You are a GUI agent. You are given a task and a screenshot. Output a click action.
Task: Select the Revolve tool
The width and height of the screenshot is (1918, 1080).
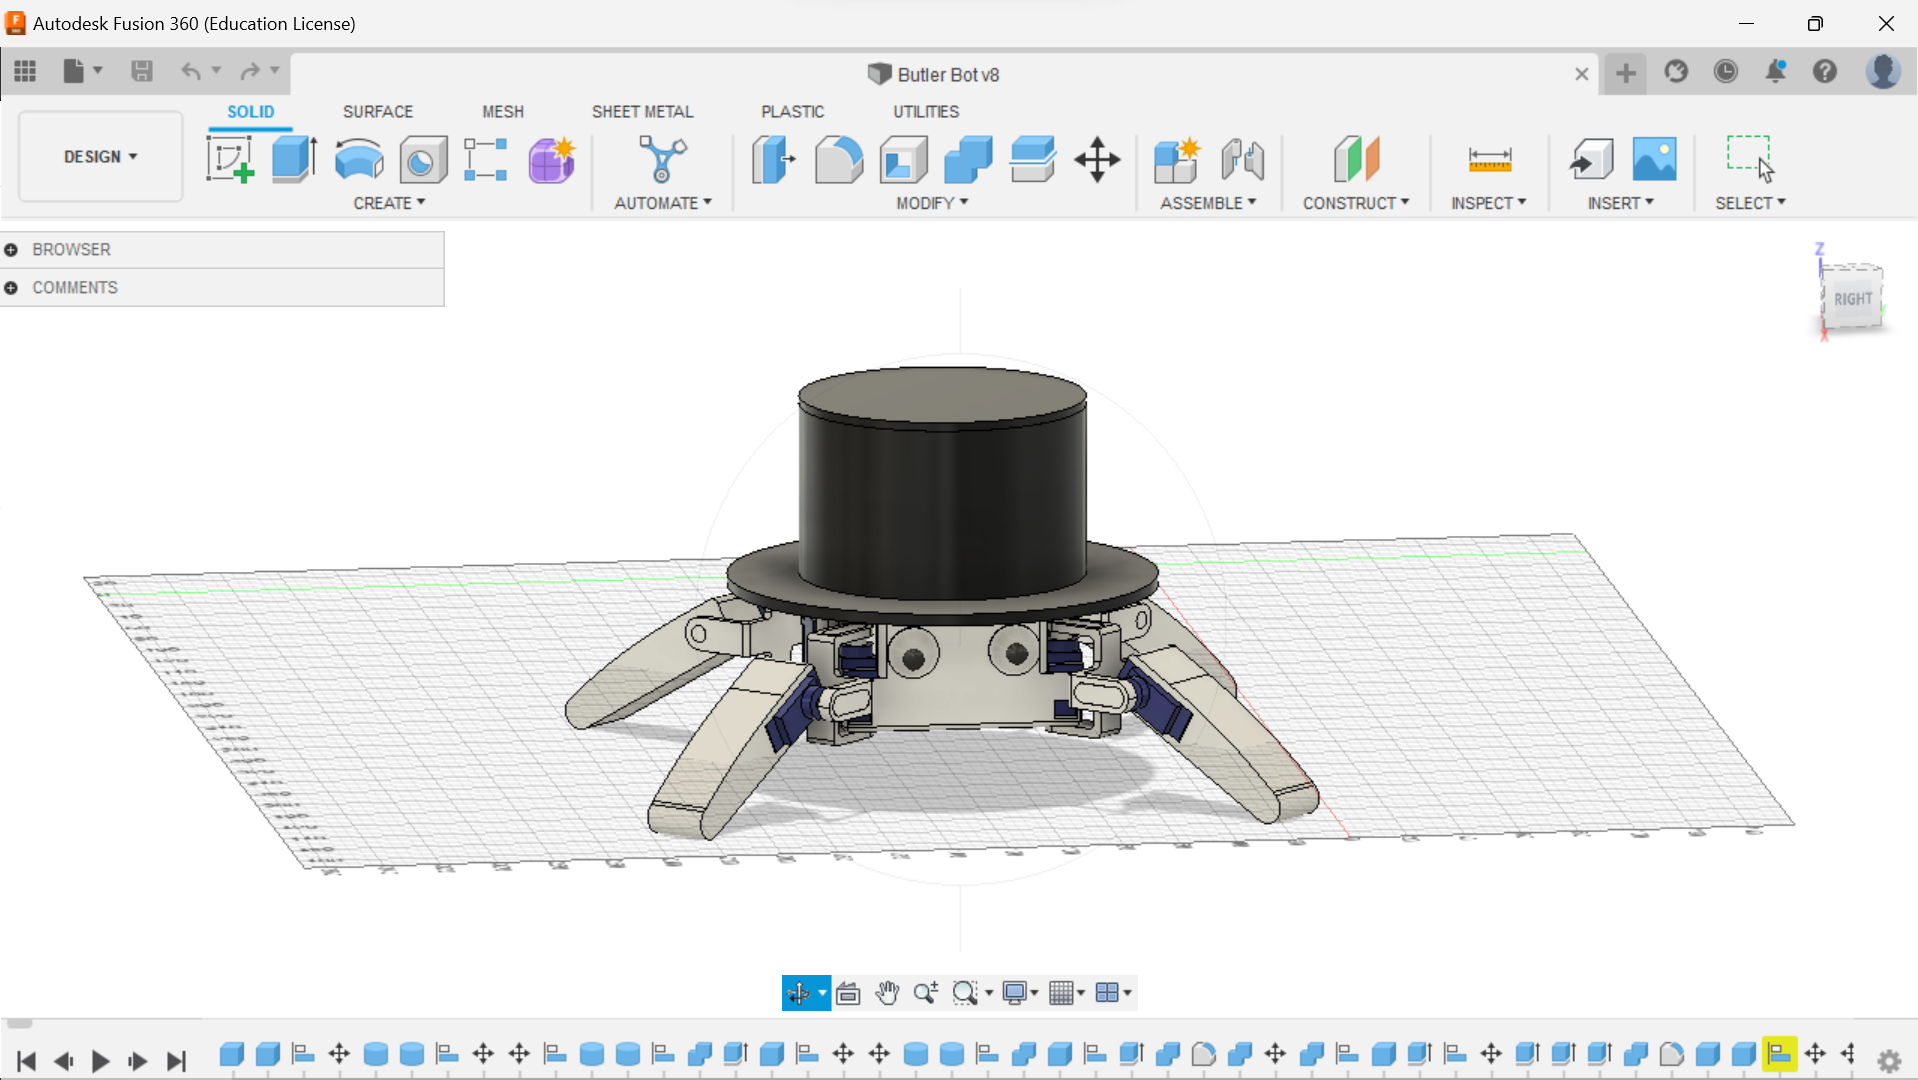[x=359, y=160]
